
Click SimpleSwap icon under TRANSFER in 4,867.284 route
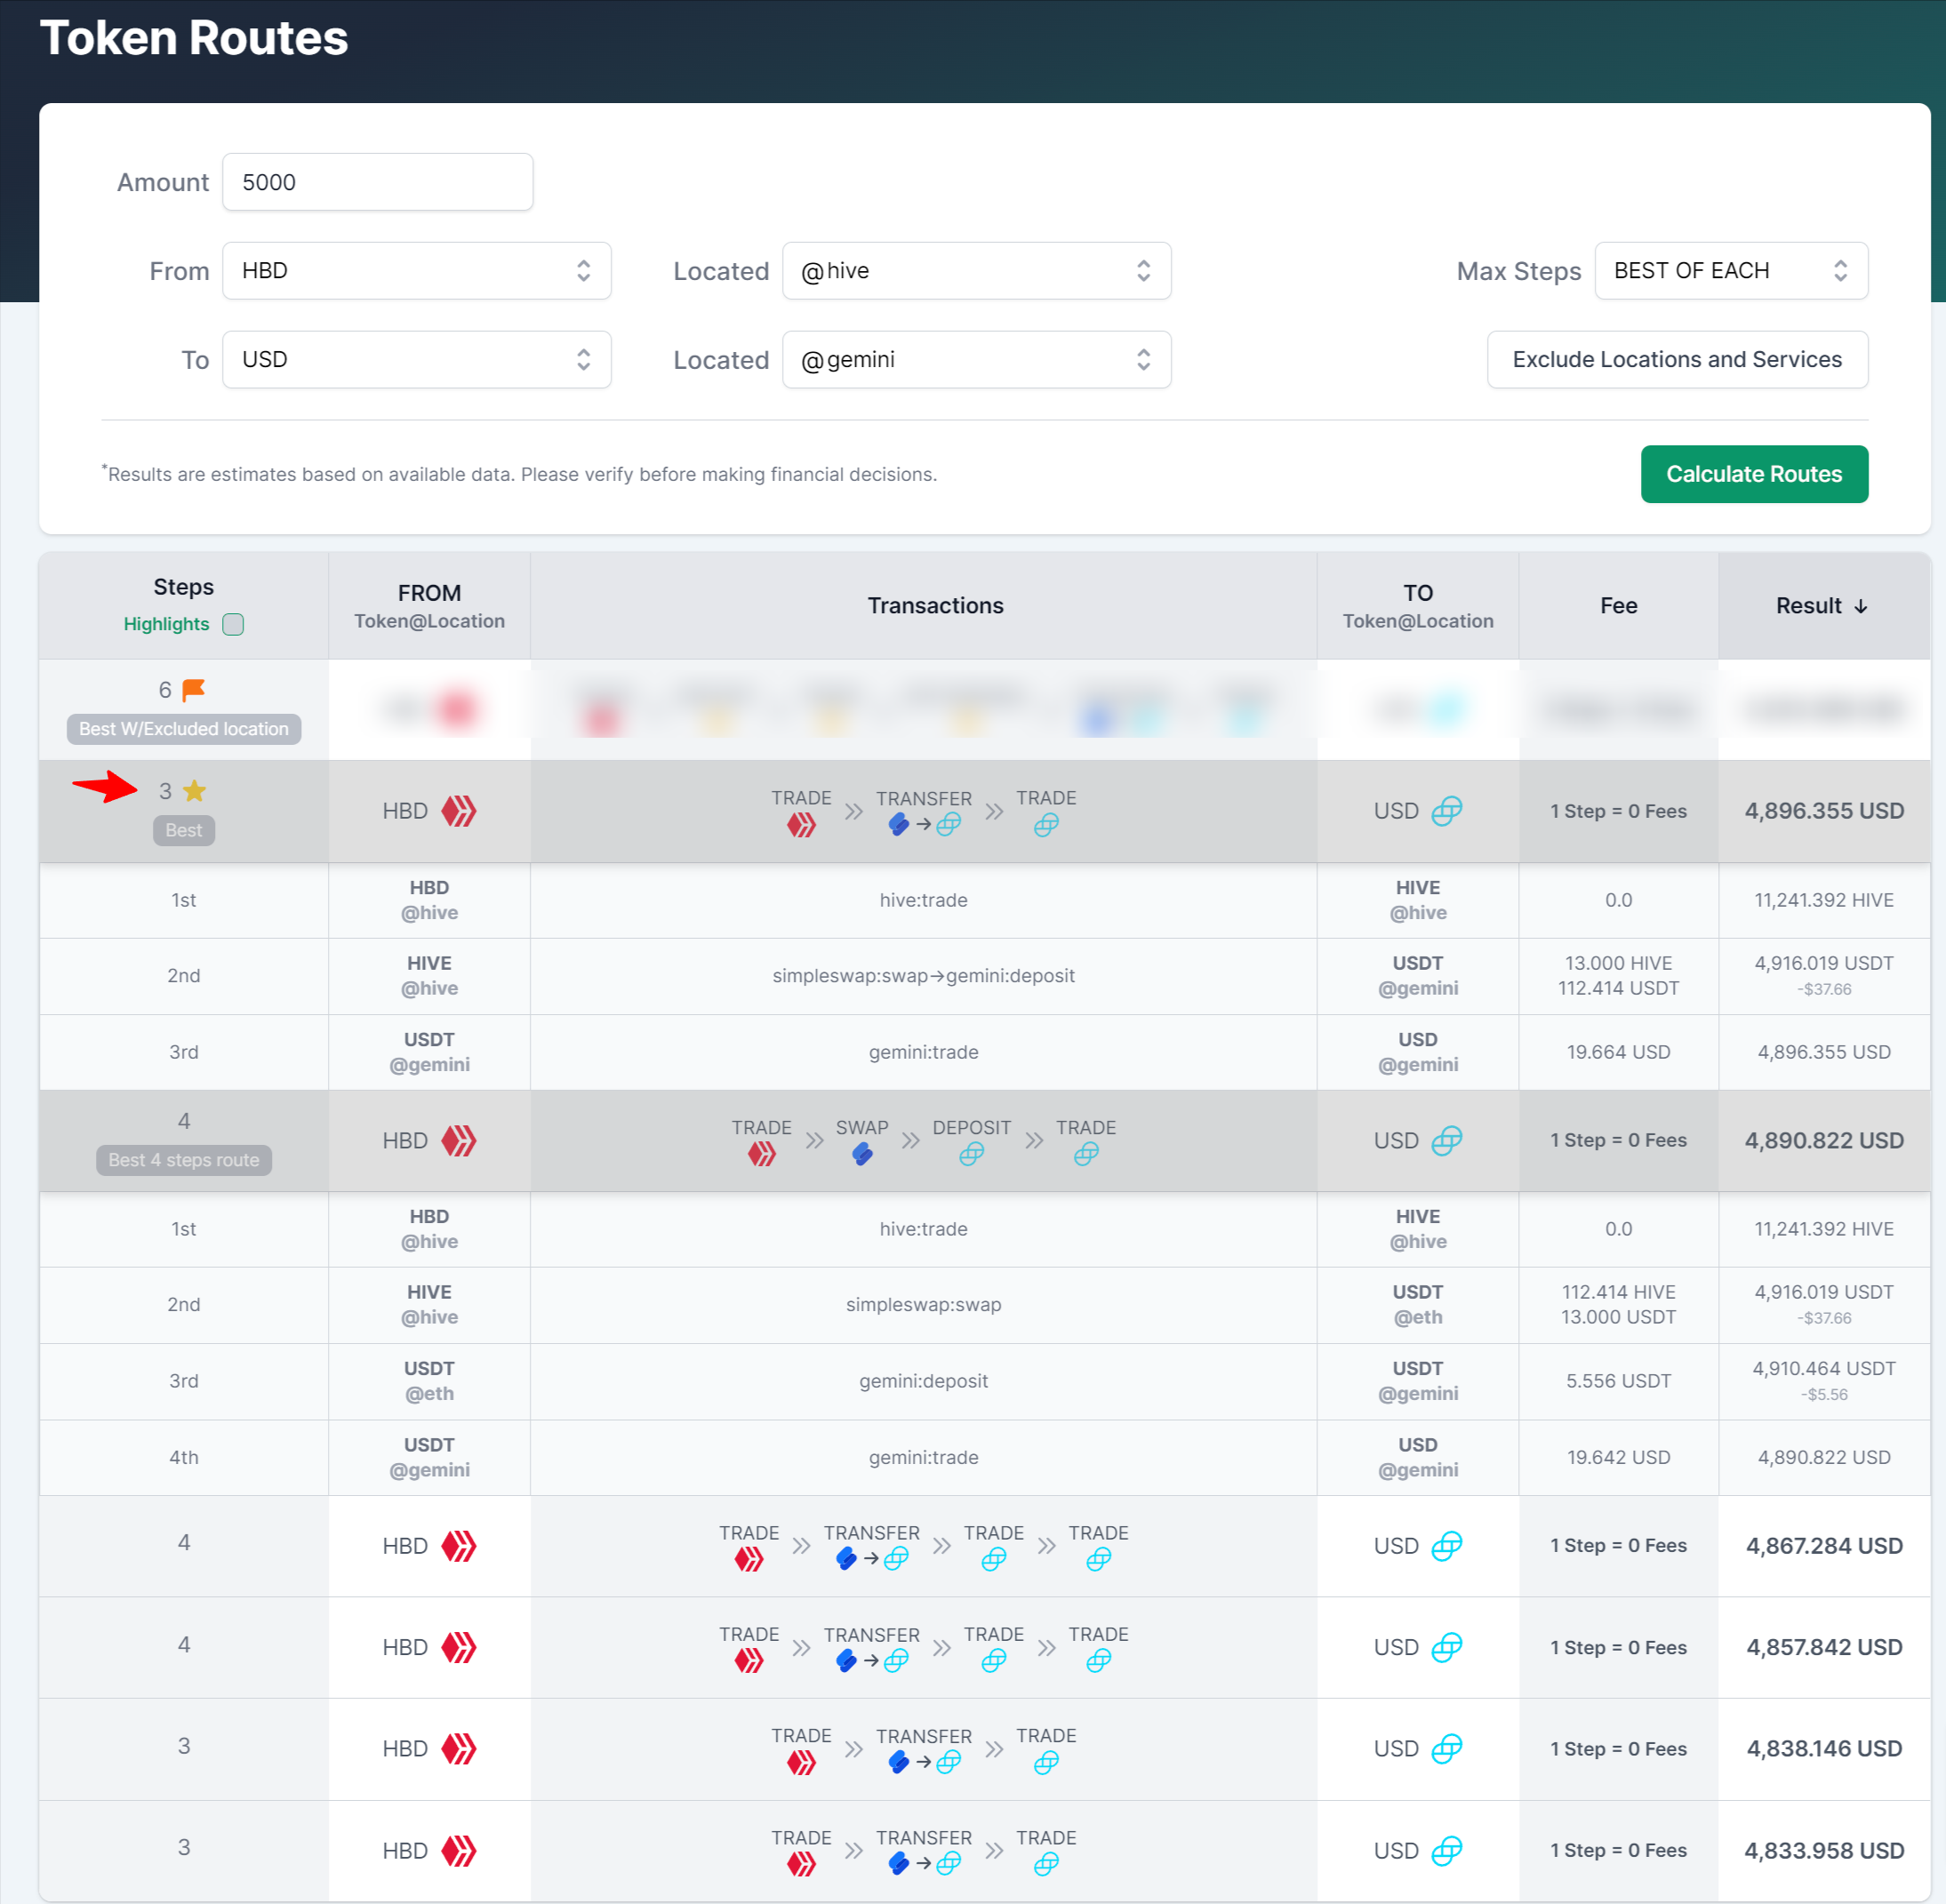tap(846, 1559)
